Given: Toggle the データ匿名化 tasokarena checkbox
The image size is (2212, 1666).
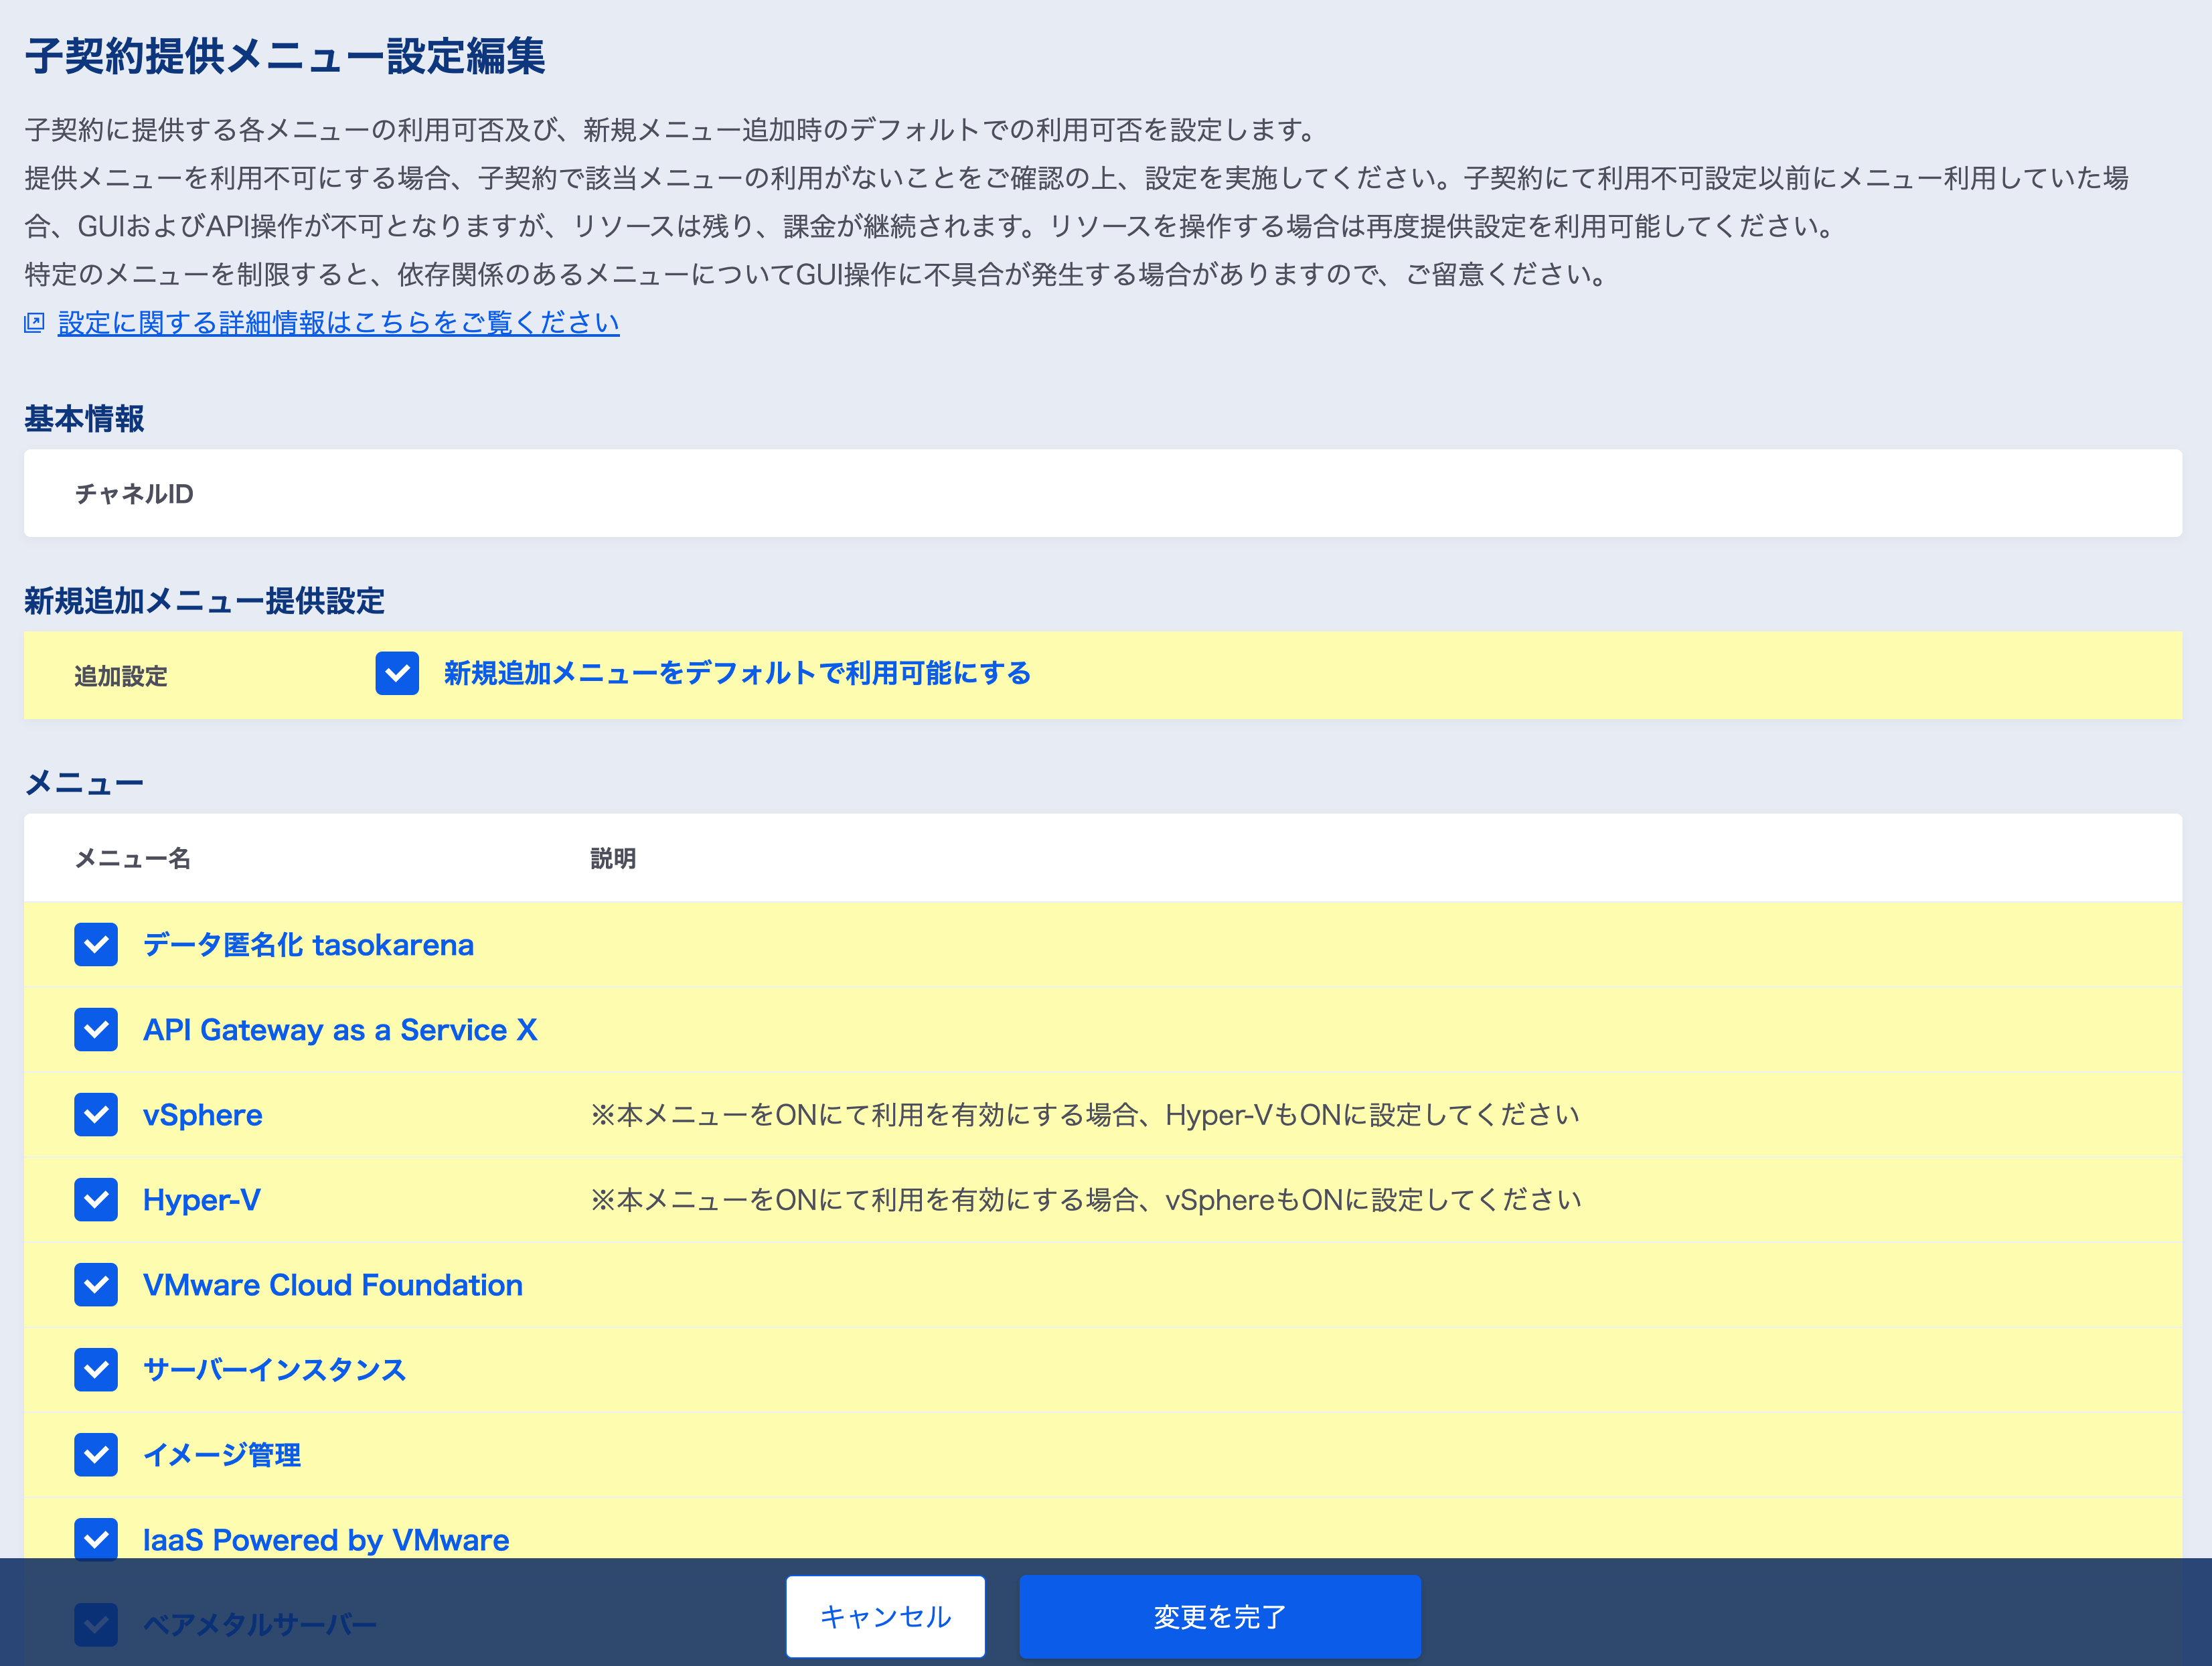Looking at the screenshot, I should pyautogui.click(x=96, y=944).
